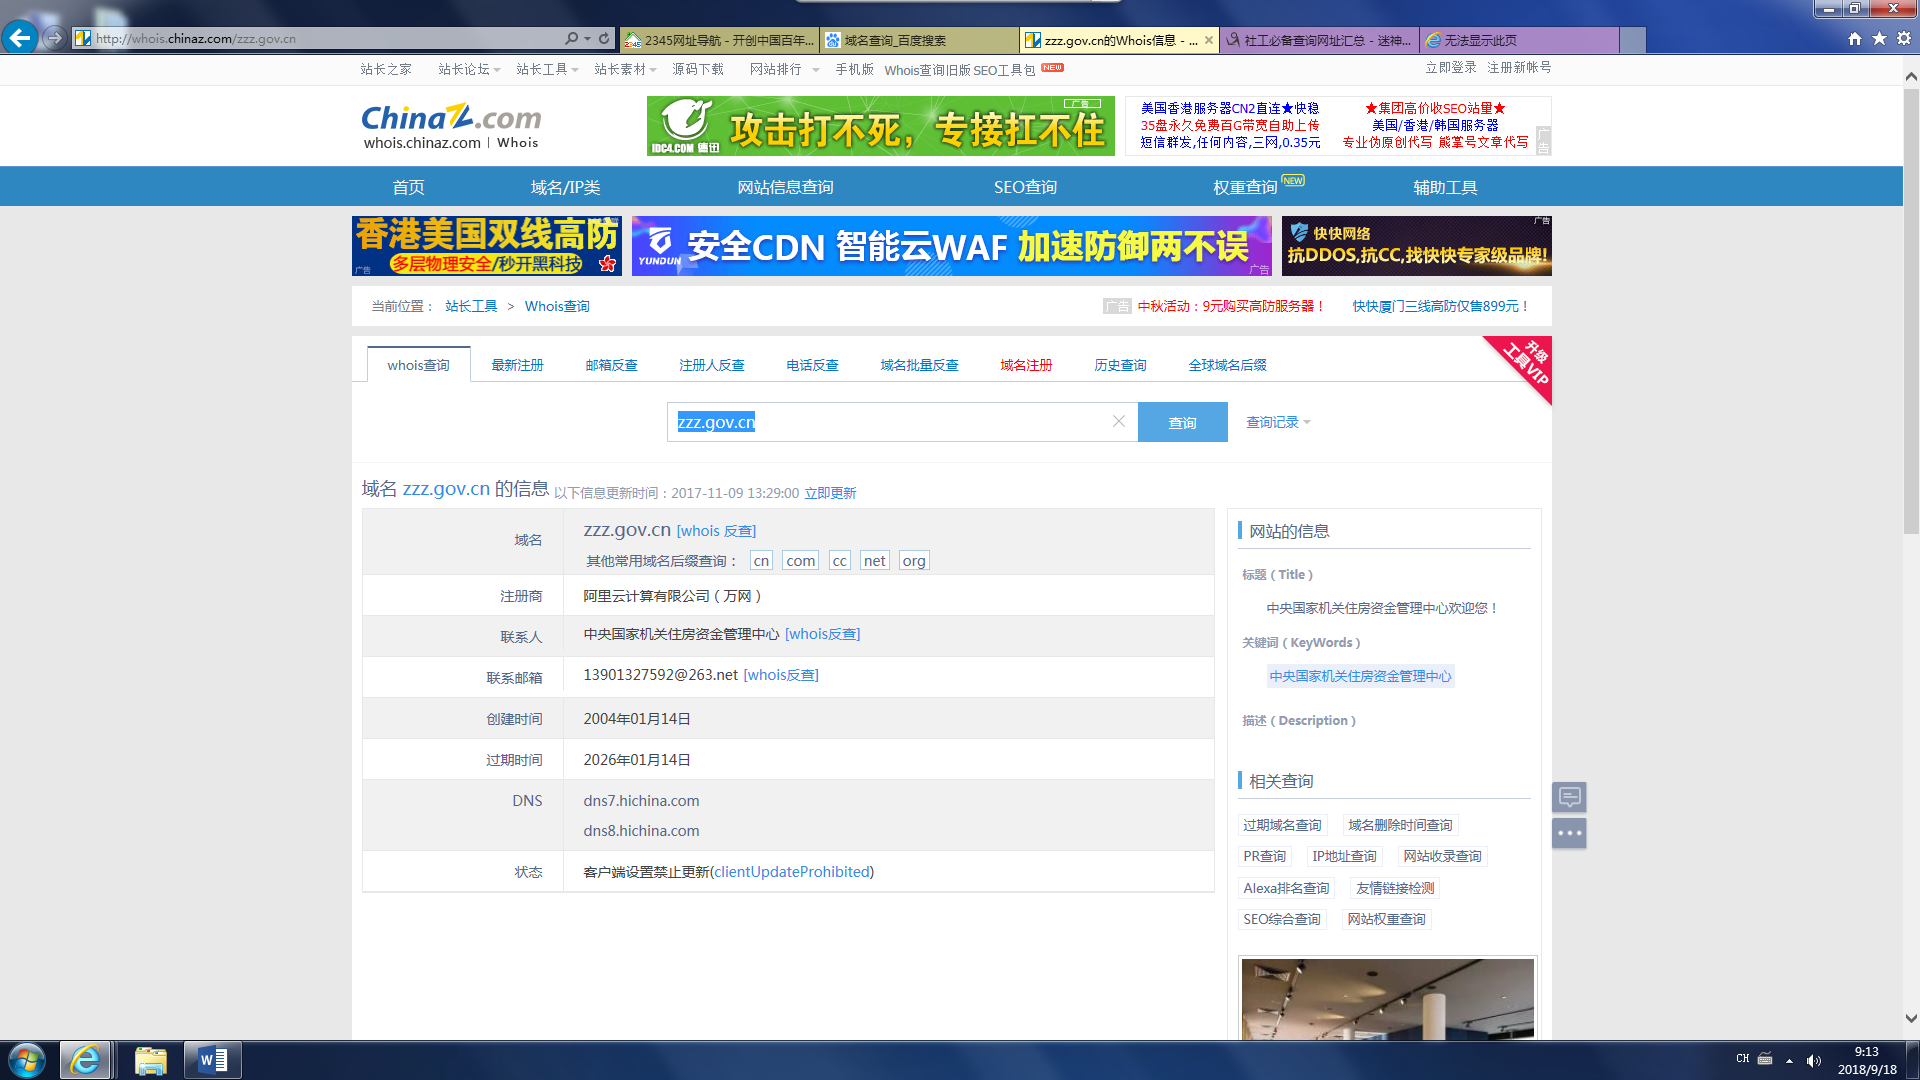Open the browser home icon
Image resolution: width=1920 pixels, height=1080 pixels.
tap(1855, 39)
